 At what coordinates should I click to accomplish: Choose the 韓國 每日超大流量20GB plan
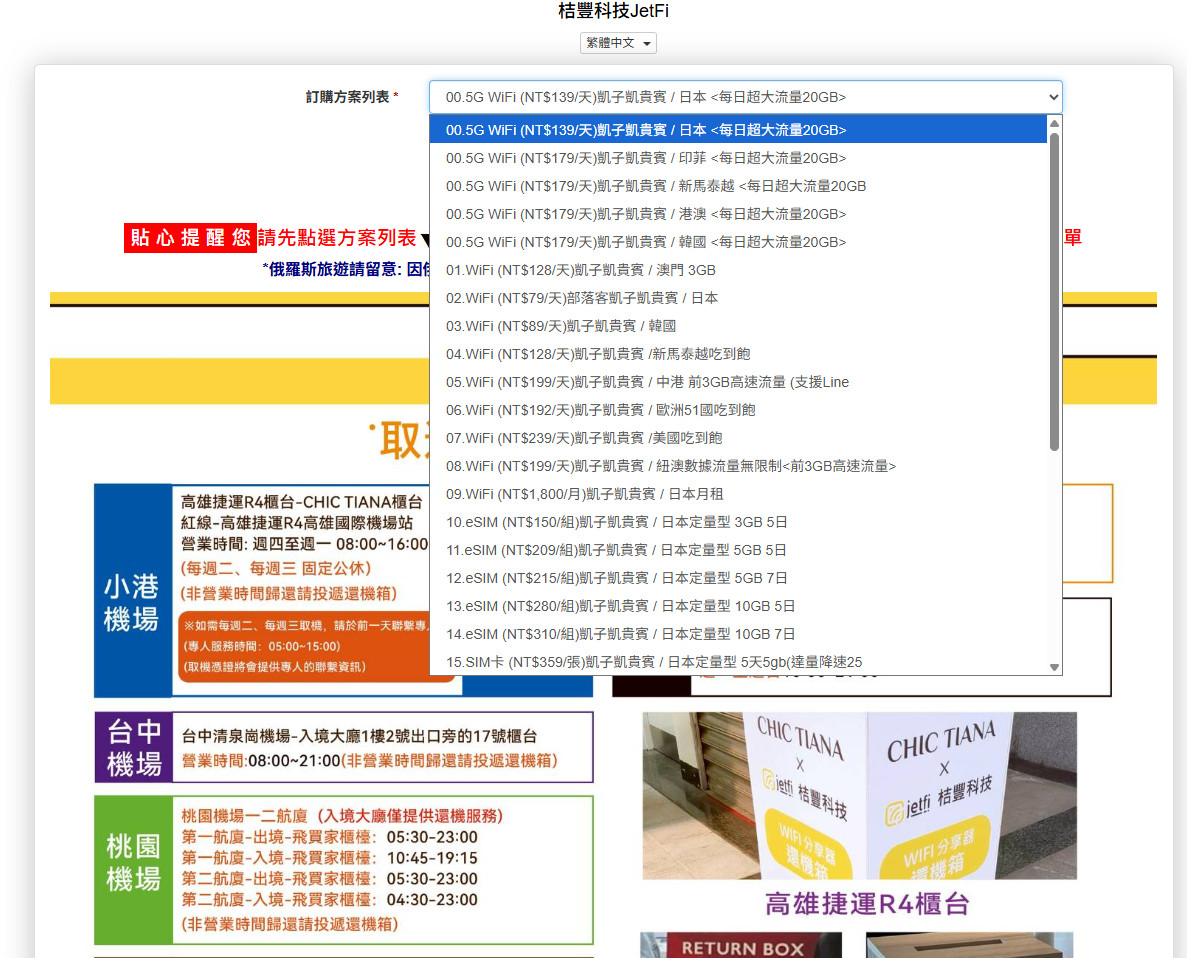pyautogui.click(x=646, y=242)
